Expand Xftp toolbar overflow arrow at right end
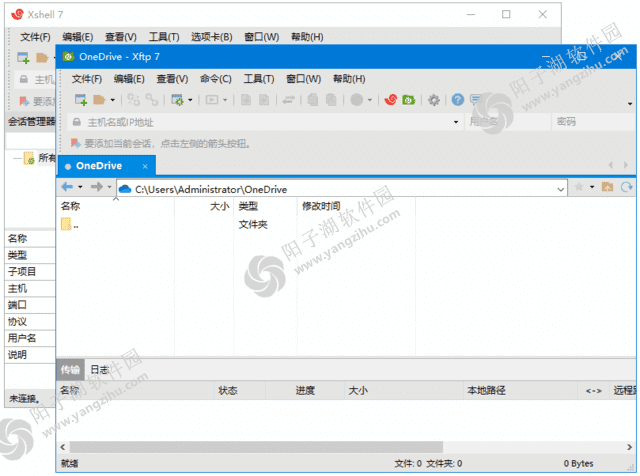This screenshot has height=476, width=640. click(630, 104)
